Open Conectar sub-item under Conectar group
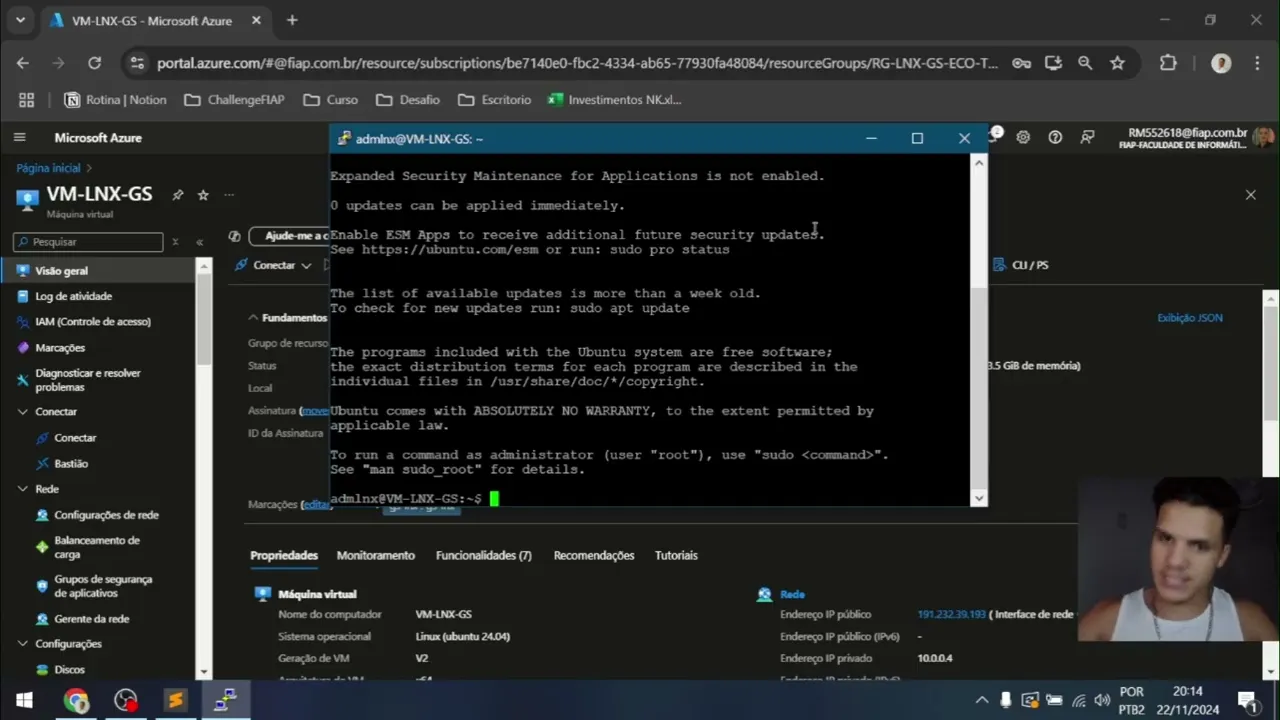Image resolution: width=1280 pixels, height=720 pixels. tap(75, 438)
